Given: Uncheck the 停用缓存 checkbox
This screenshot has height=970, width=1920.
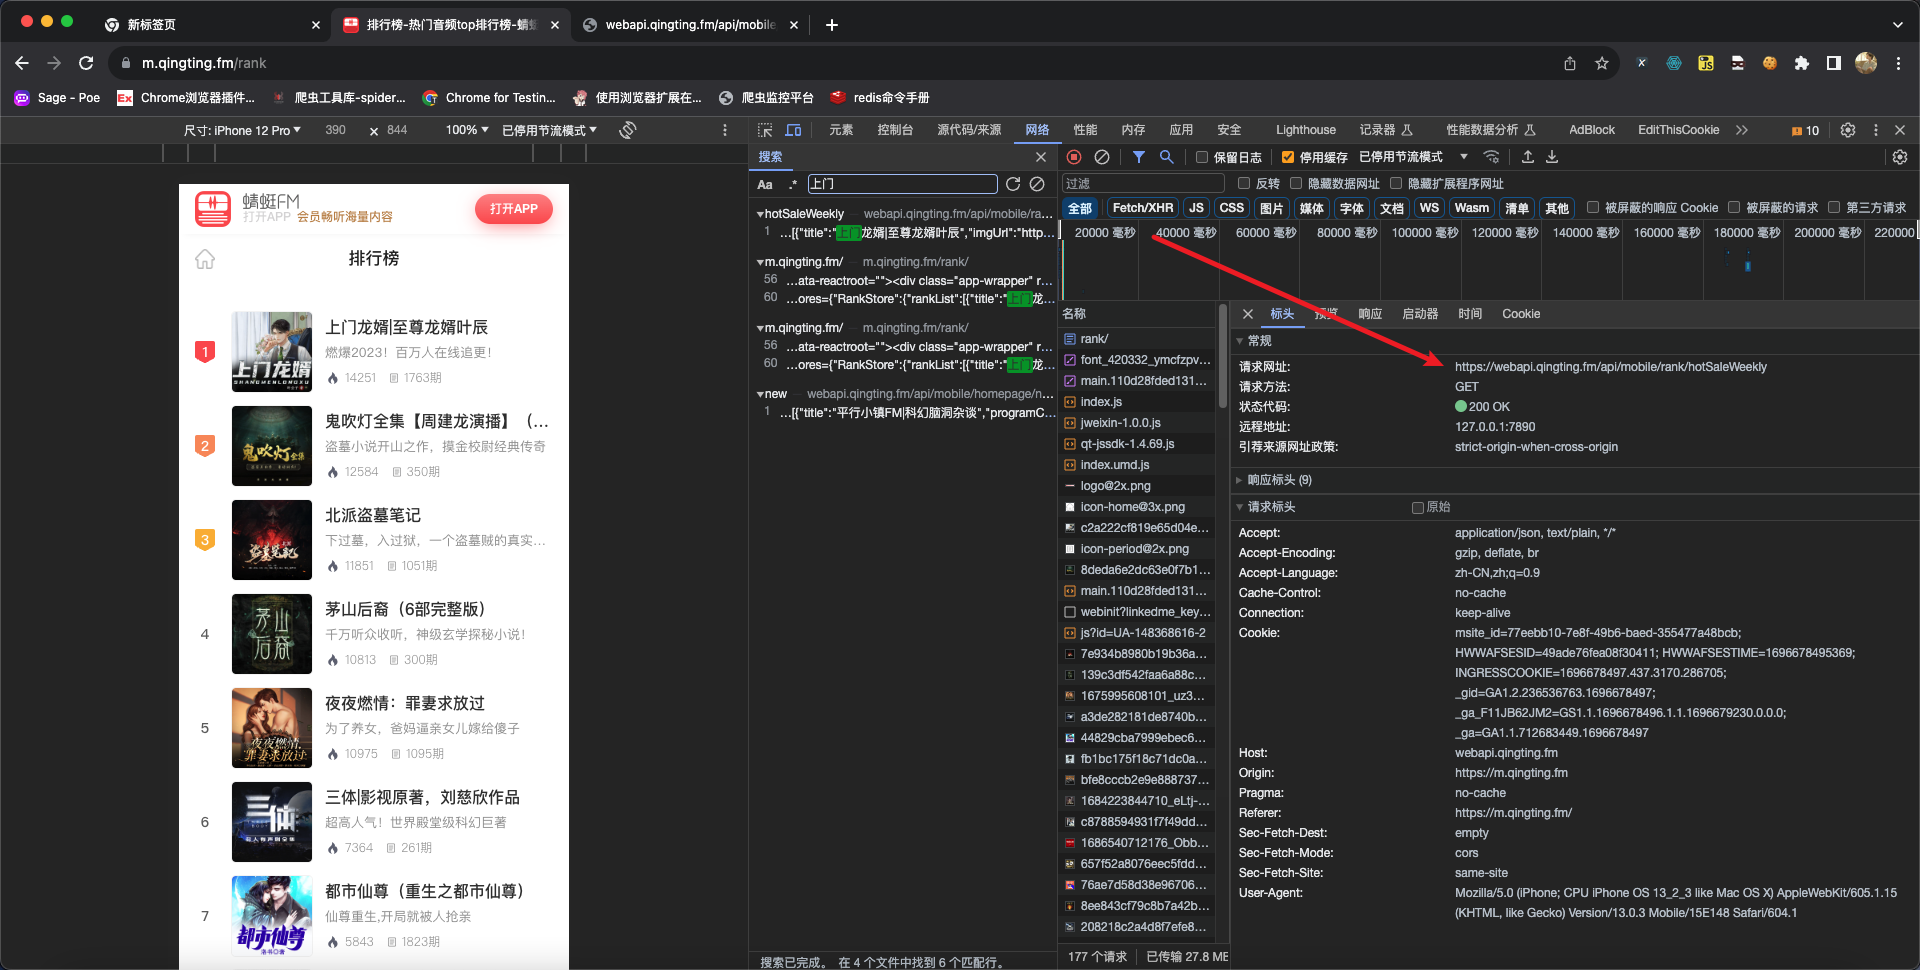Looking at the screenshot, I should tap(1288, 157).
